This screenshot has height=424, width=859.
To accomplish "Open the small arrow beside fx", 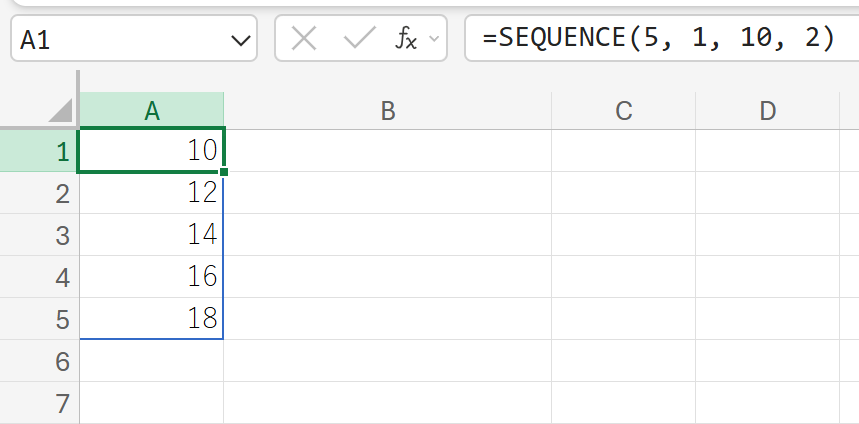I will click(434, 40).
